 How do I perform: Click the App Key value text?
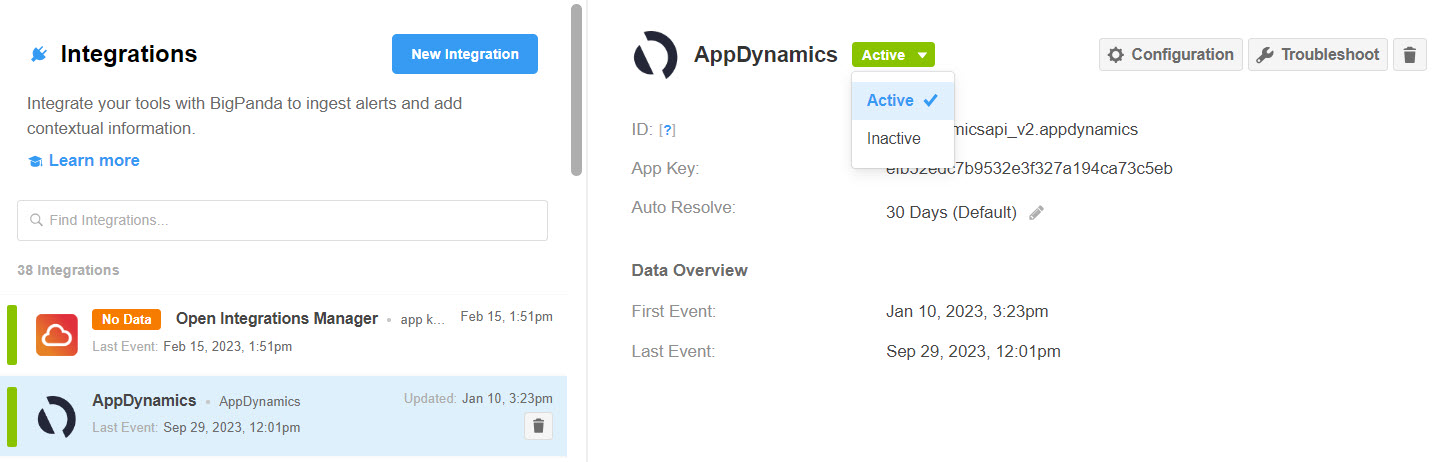click(1029, 168)
